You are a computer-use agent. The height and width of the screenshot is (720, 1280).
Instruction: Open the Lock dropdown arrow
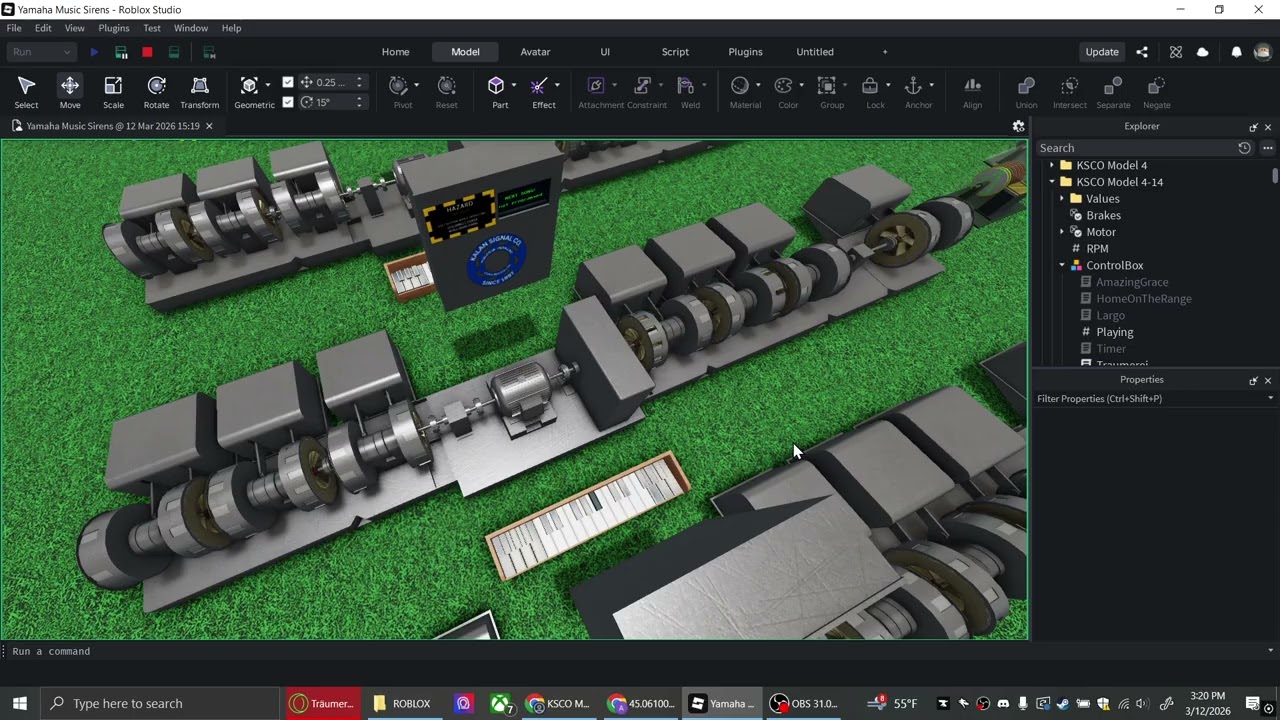[x=888, y=85]
